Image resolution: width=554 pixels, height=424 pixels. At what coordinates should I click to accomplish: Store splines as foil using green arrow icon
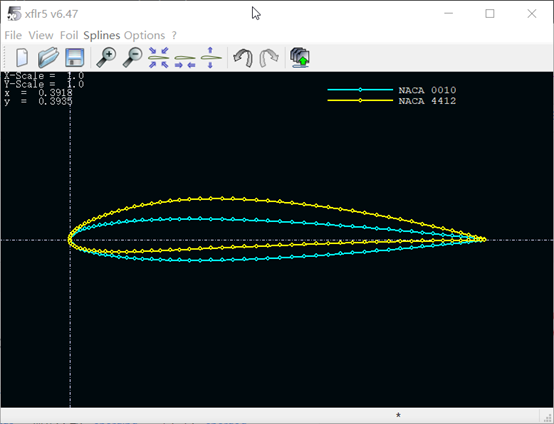click(x=300, y=58)
